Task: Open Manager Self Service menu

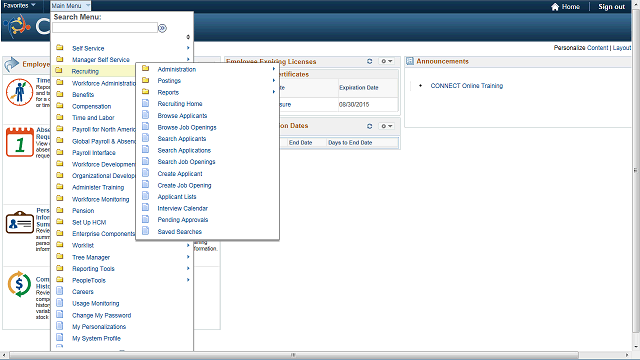Action: tap(100, 60)
